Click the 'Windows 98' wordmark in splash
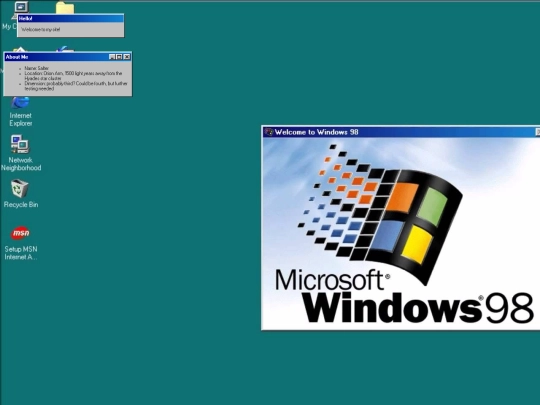 (x=418, y=308)
